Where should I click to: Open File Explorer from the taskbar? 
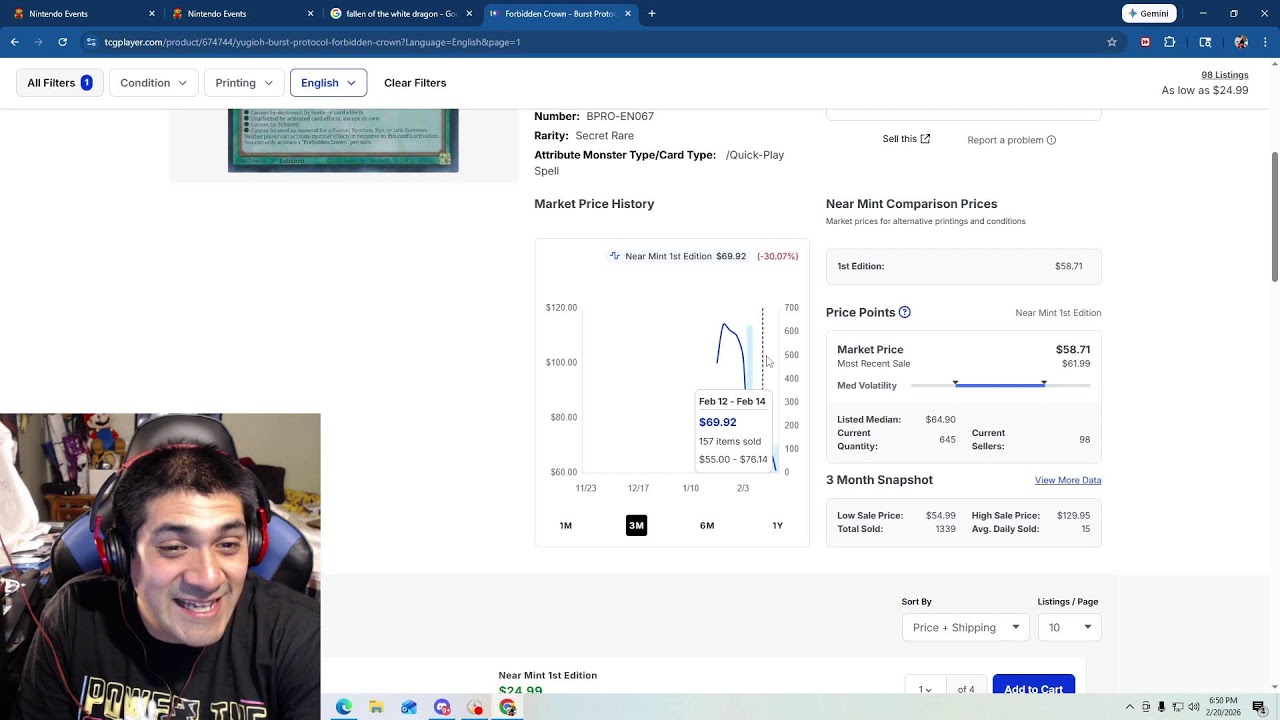click(376, 707)
